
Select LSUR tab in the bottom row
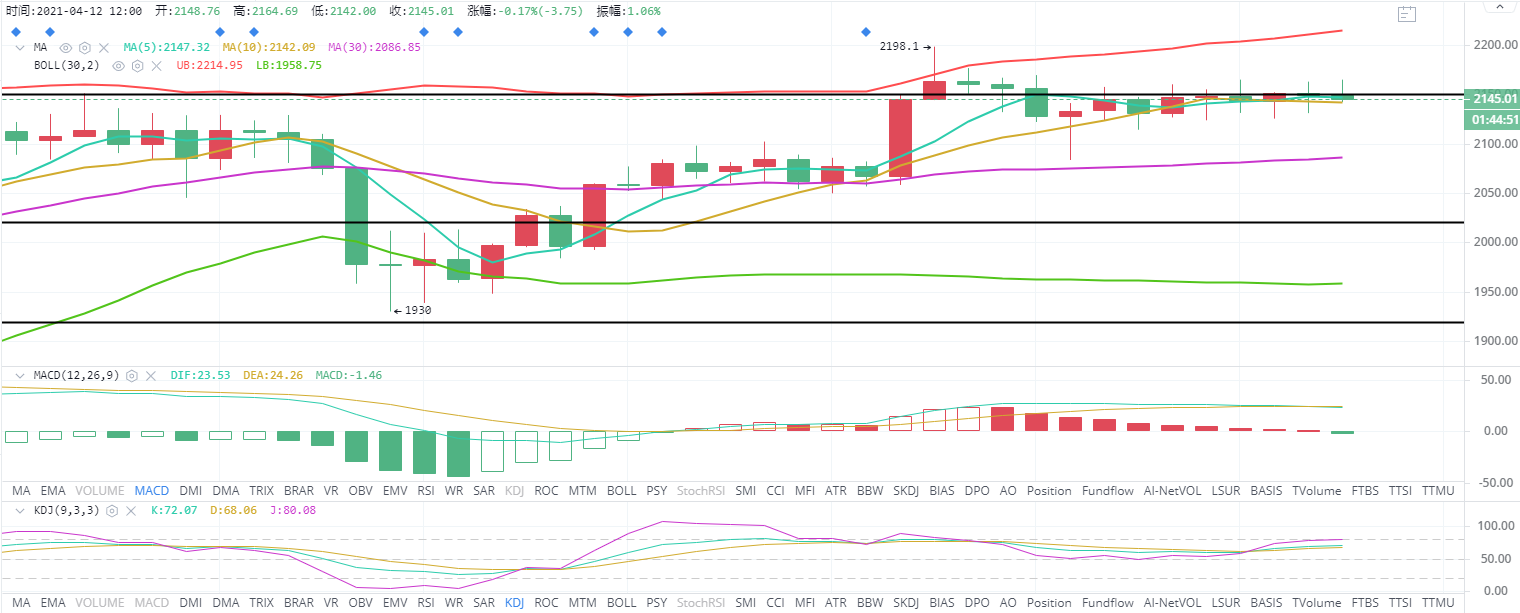pyautogui.click(x=1225, y=603)
